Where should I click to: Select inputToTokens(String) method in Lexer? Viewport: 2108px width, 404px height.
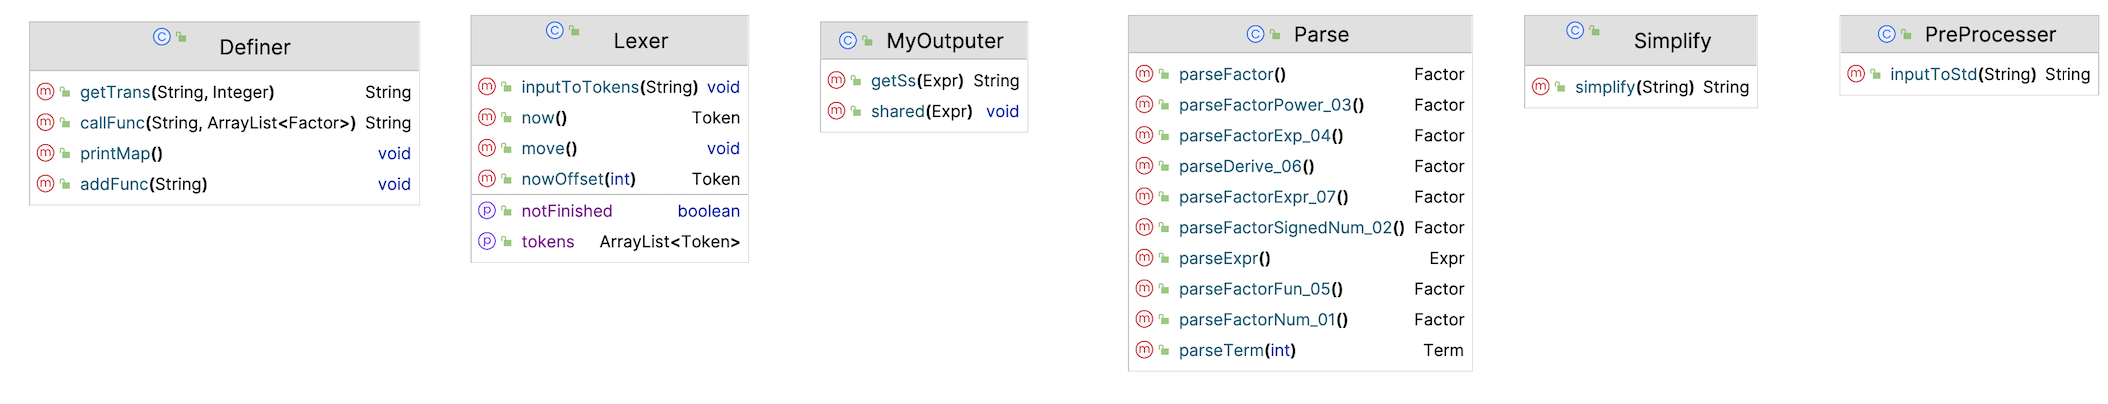pyautogui.click(x=609, y=87)
